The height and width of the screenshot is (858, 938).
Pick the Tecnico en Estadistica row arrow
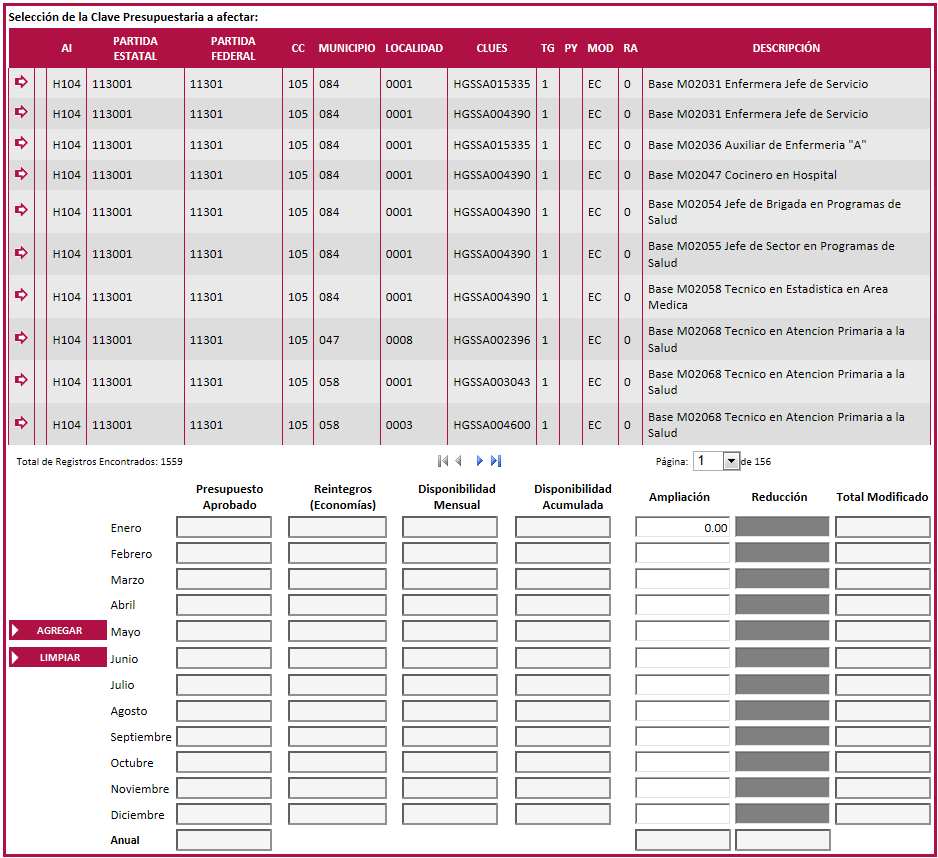point(21,295)
